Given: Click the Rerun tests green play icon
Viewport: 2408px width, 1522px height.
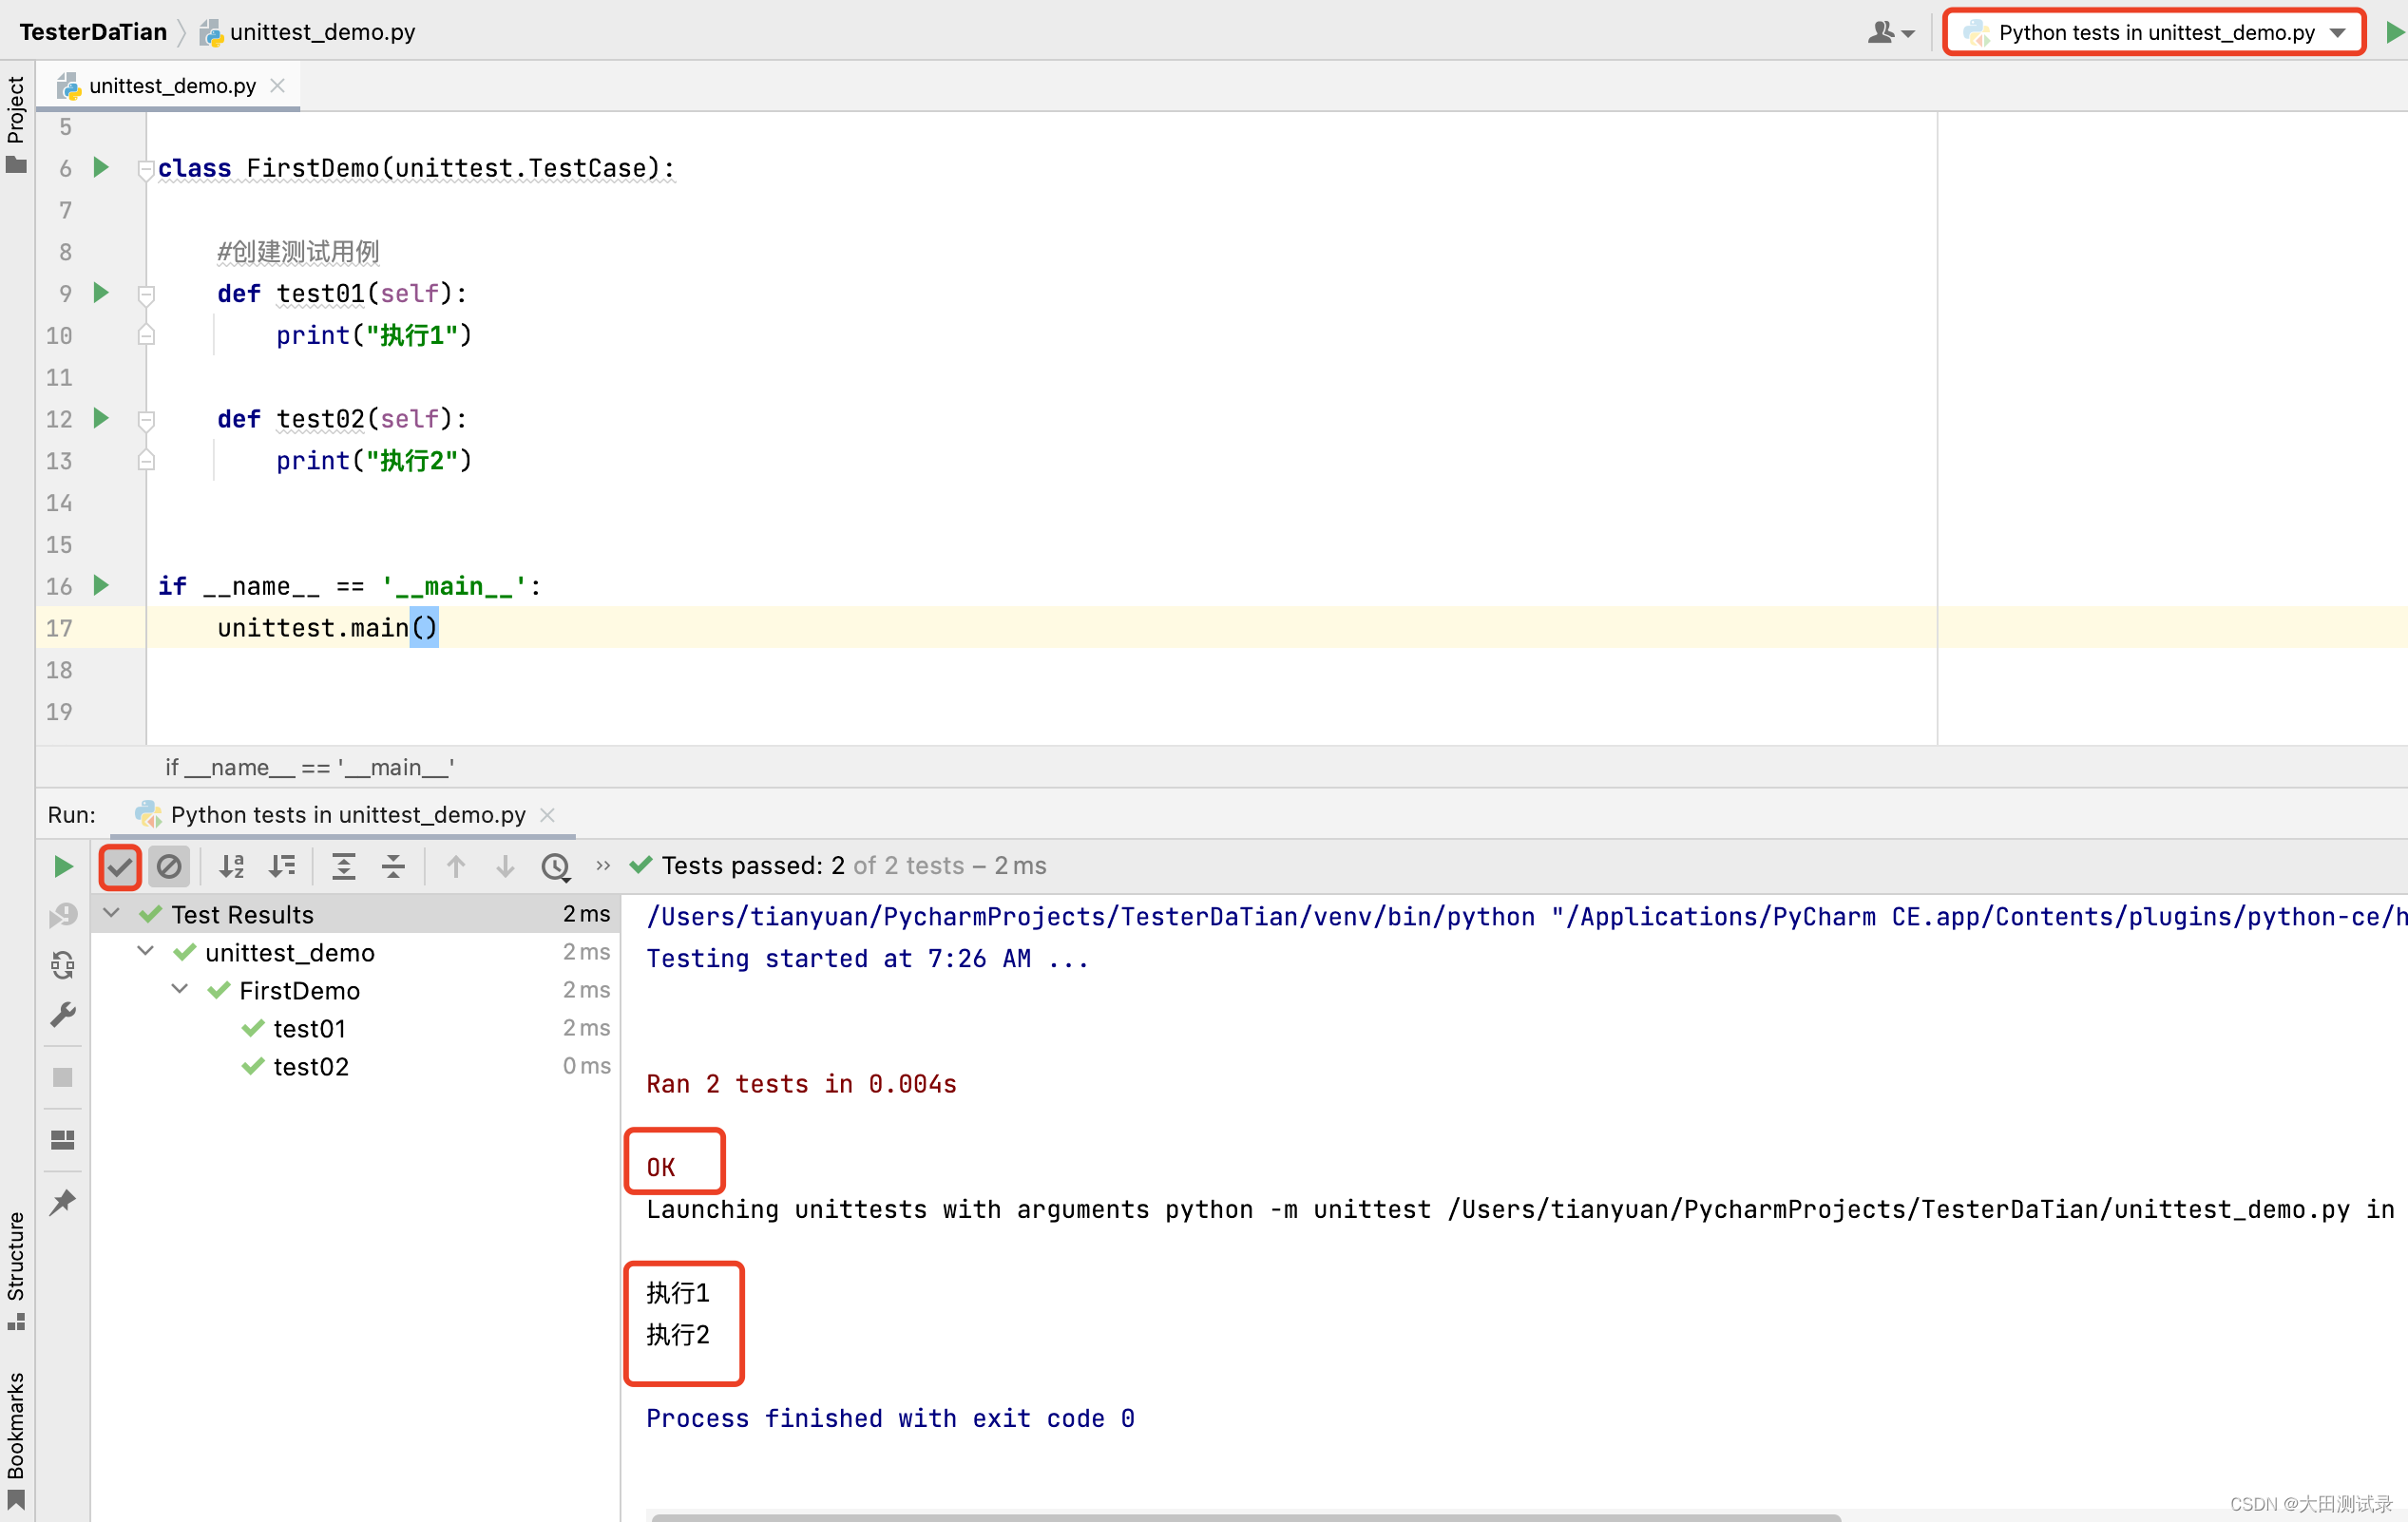Looking at the screenshot, I should (62, 866).
